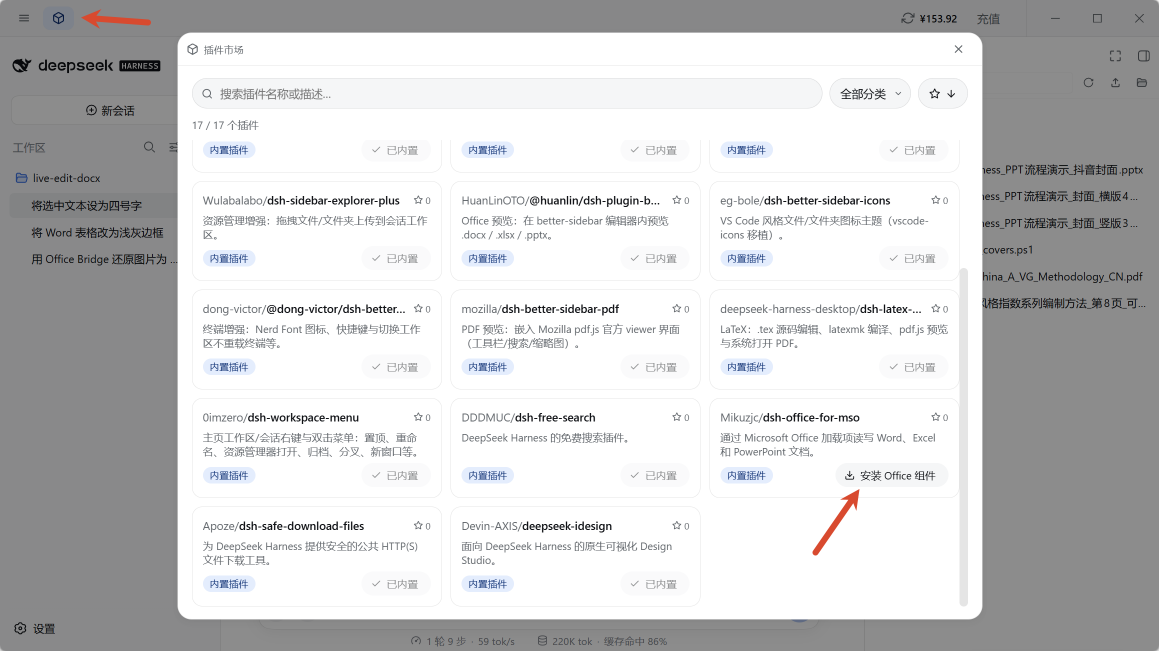Open Wulabalabo/dsh-sidebar-explorer-plus plugin title
Image resolution: width=1159 pixels, height=651 pixels.
(x=301, y=200)
